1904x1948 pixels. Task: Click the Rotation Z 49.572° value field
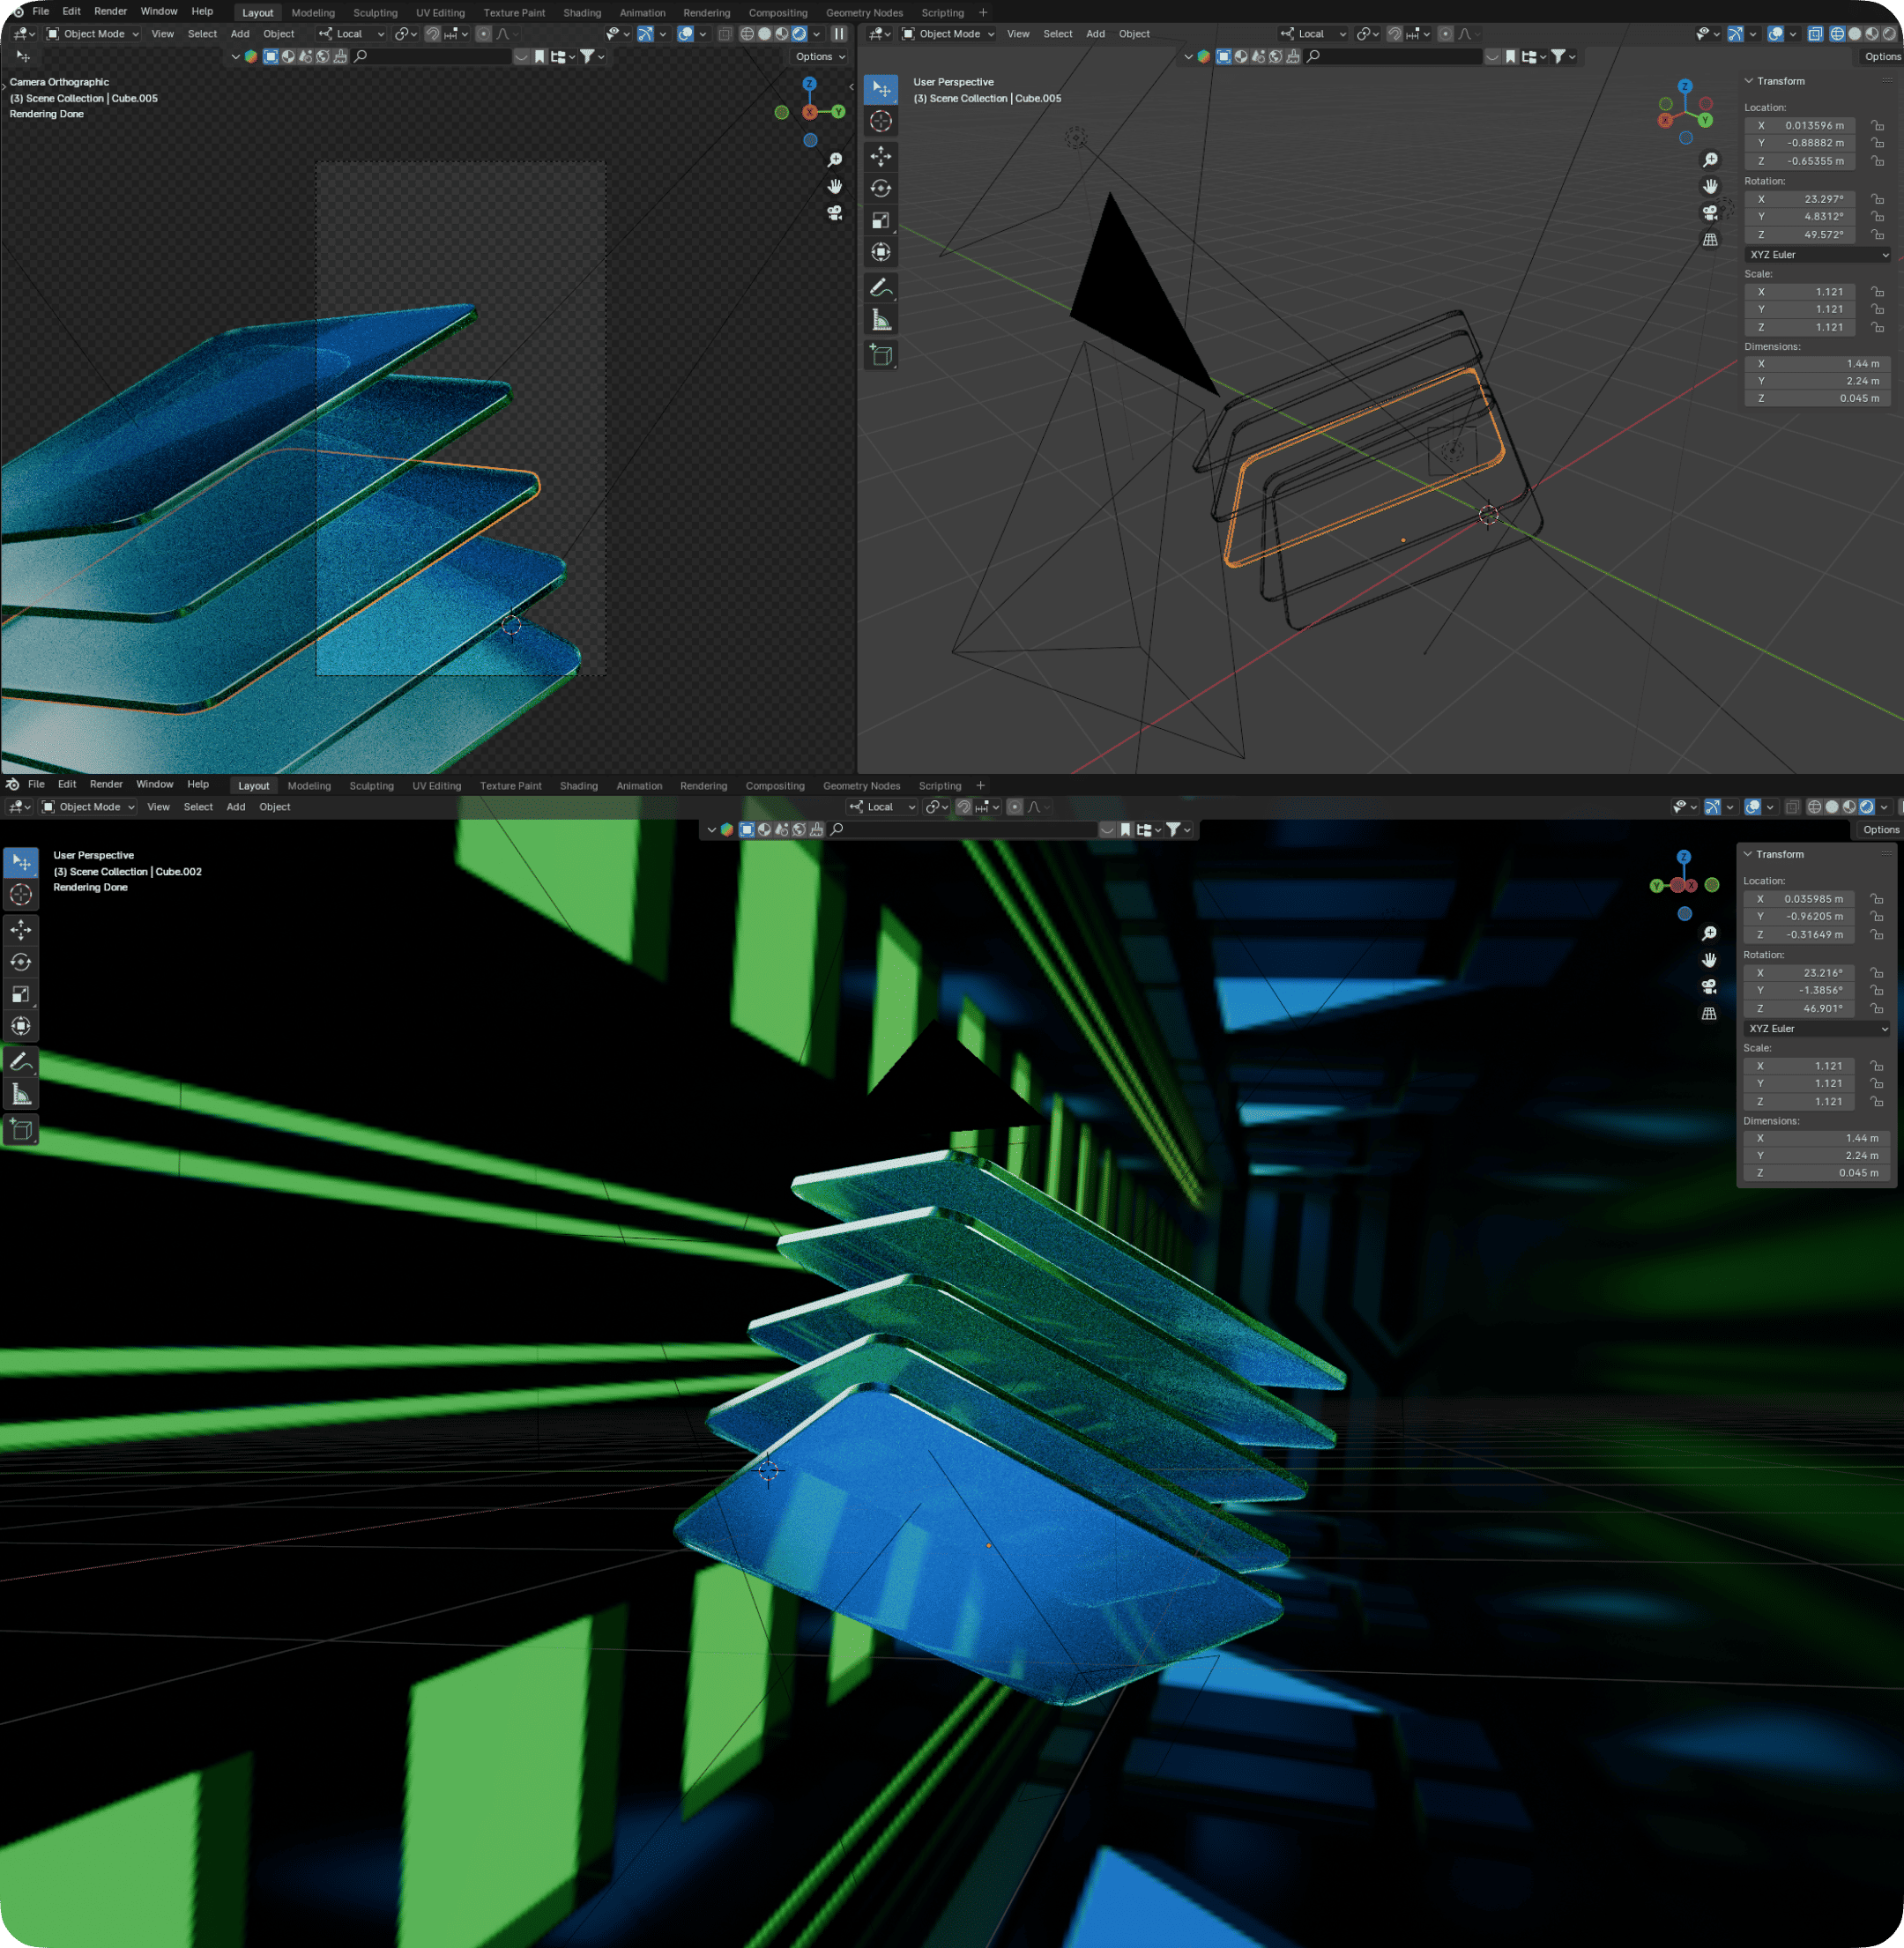pyautogui.click(x=1813, y=235)
